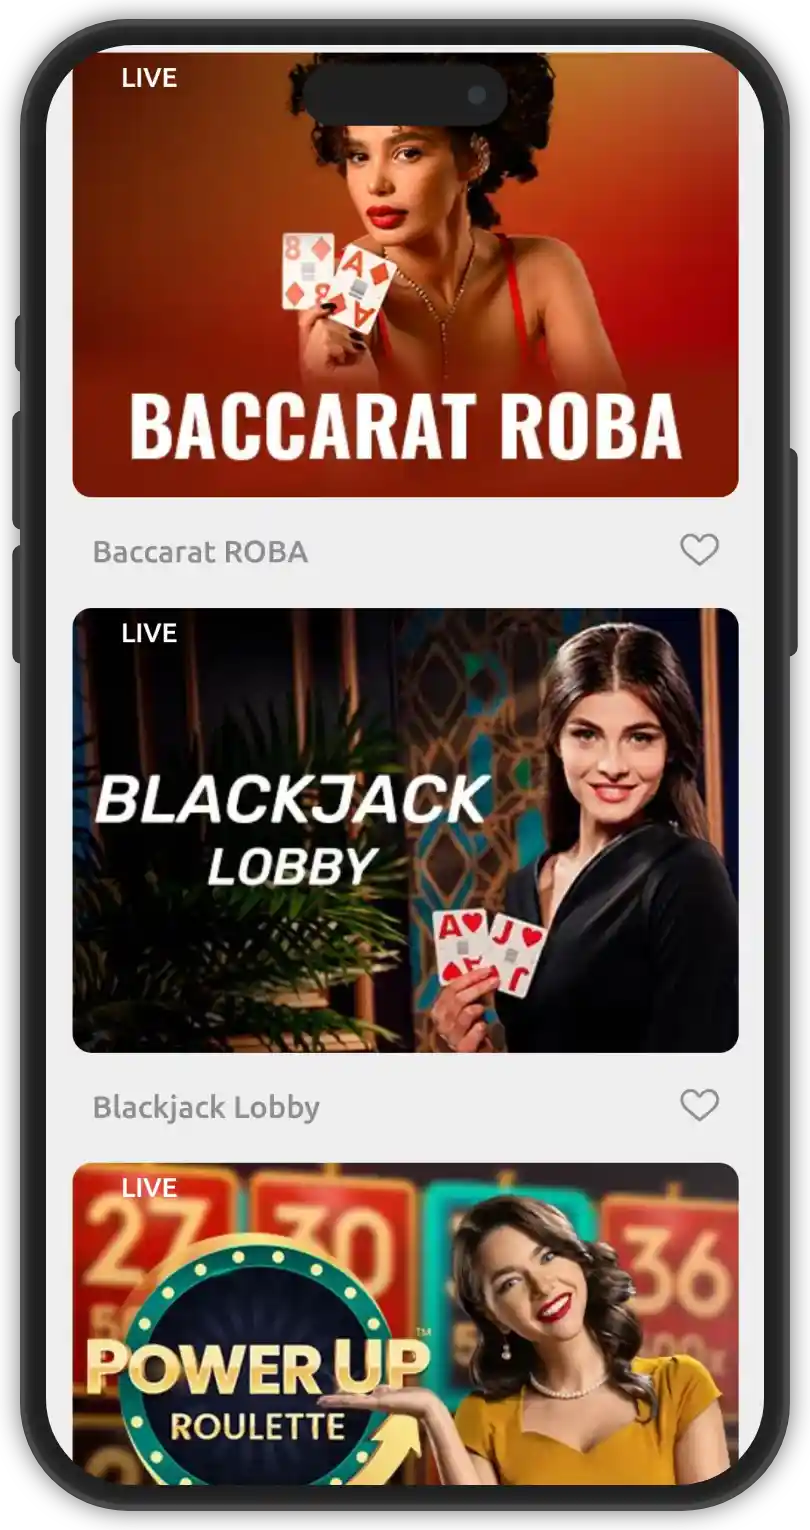The image size is (810, 1530).
Task: Click the LIVE badge on Baccarat ROBA
Action: click(149, 78)
